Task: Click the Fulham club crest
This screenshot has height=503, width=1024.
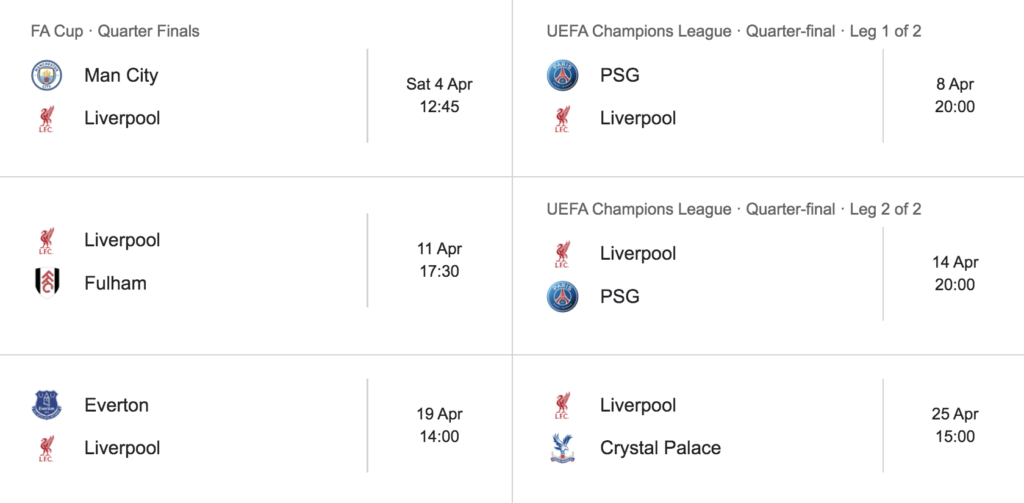Action: pyautogui.click(x=46, y=283)
